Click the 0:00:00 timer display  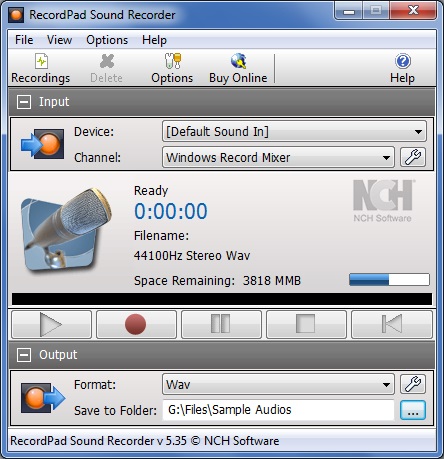point(171,211)
